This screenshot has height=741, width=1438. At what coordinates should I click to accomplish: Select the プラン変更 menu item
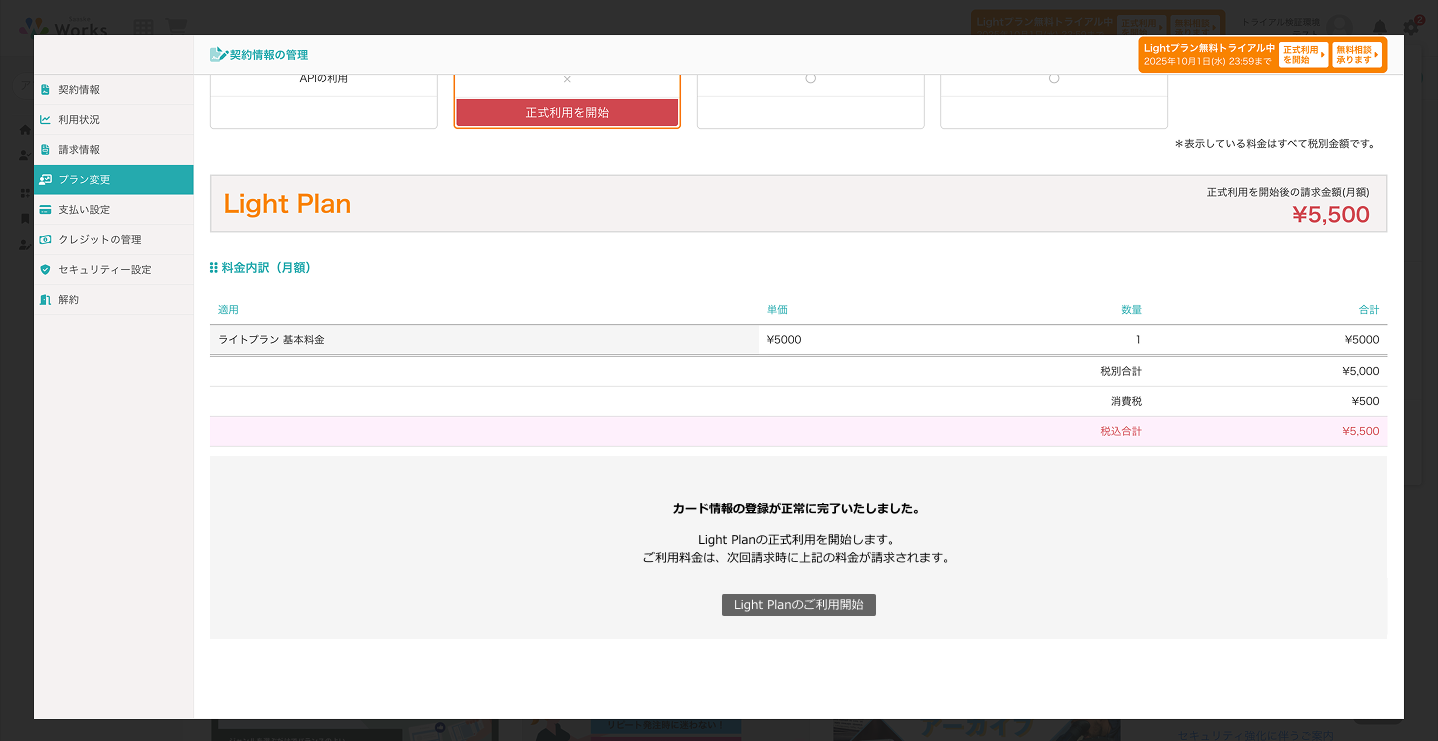[x=113, y=180]
